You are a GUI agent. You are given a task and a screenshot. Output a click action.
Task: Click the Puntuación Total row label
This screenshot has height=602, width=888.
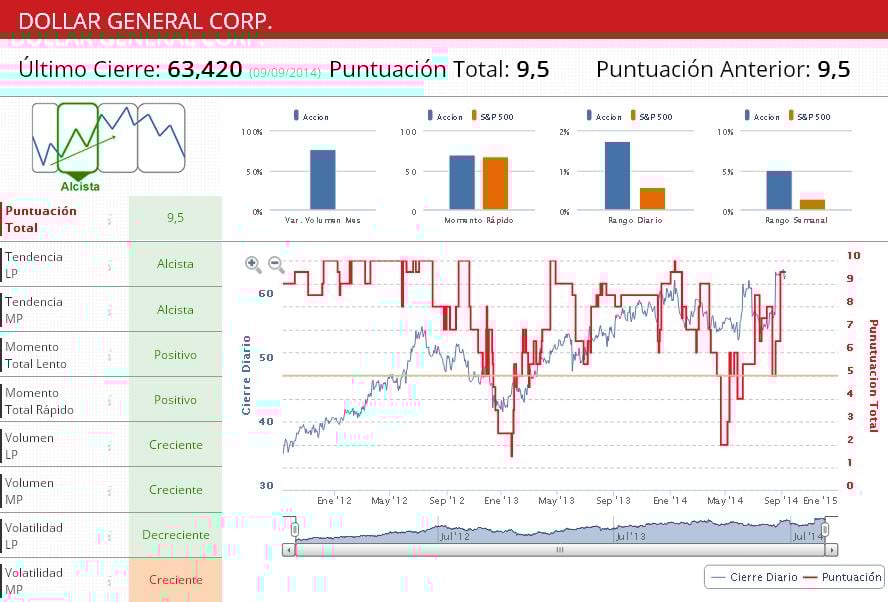coord(41,219)
